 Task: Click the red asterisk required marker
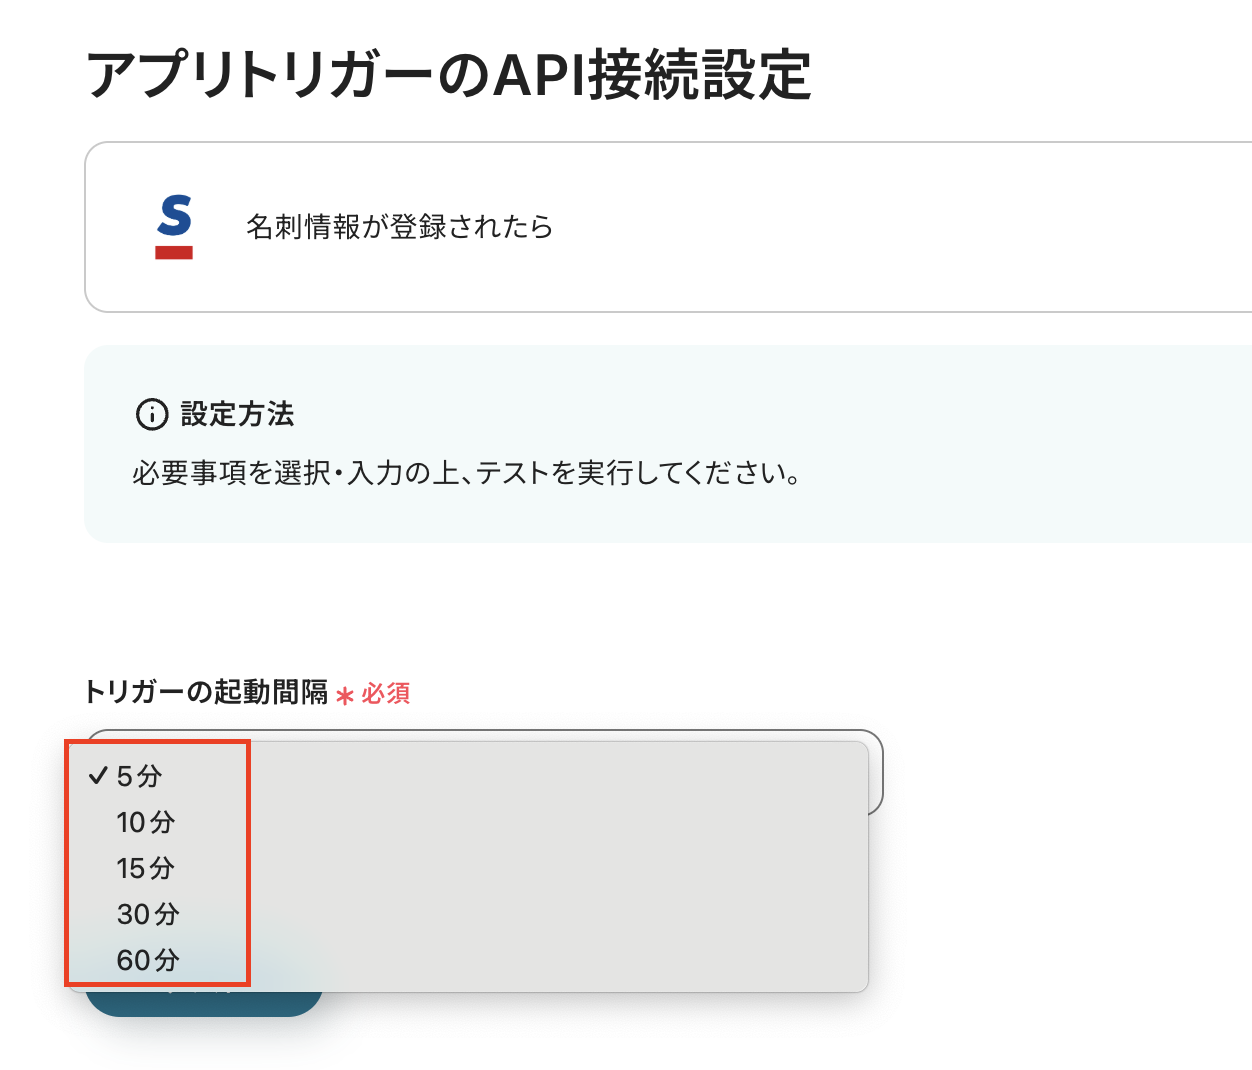[x=345, y=695]
